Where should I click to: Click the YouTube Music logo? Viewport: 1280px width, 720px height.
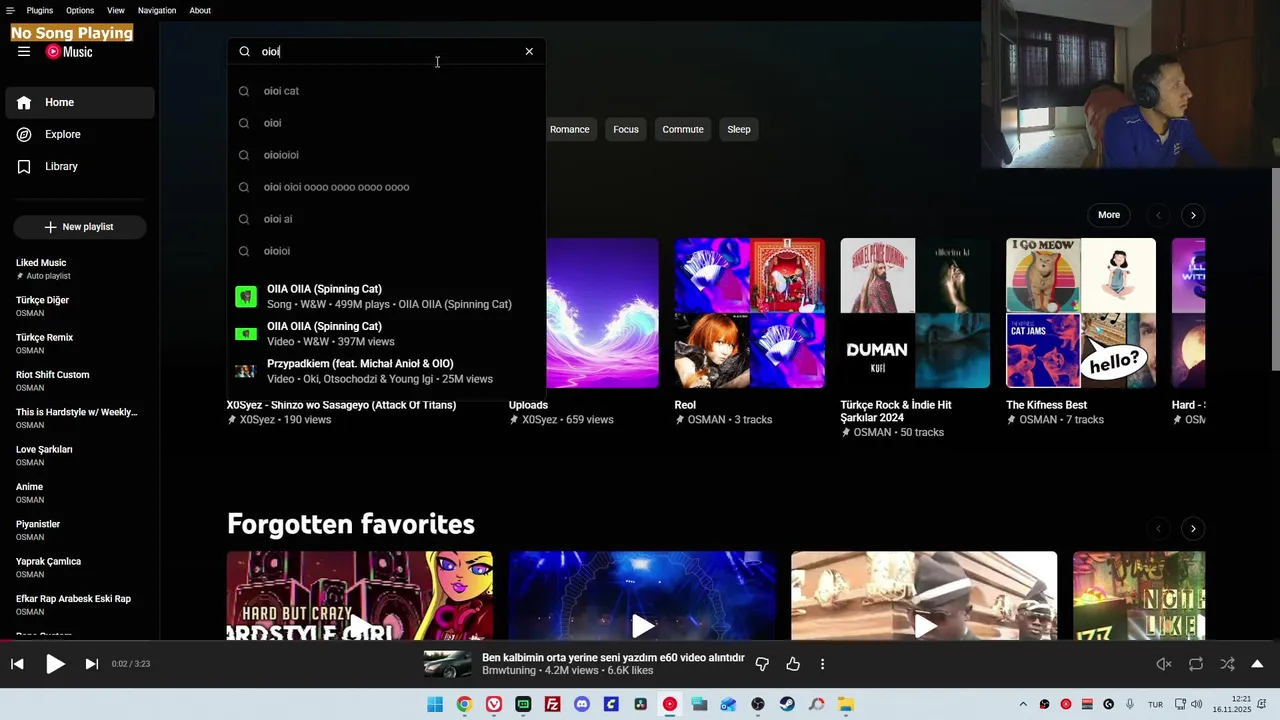click(x=69, y=52)
